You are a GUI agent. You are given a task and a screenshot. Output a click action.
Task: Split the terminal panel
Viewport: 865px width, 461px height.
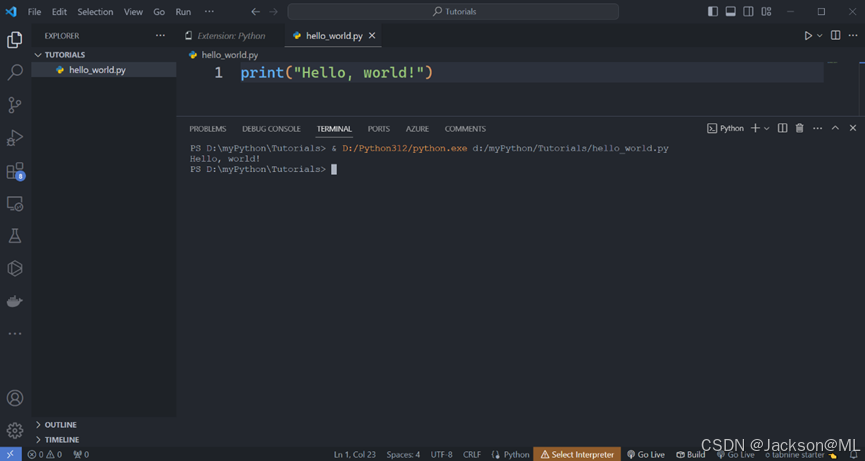pyautogui.click(x=782, y=128)
